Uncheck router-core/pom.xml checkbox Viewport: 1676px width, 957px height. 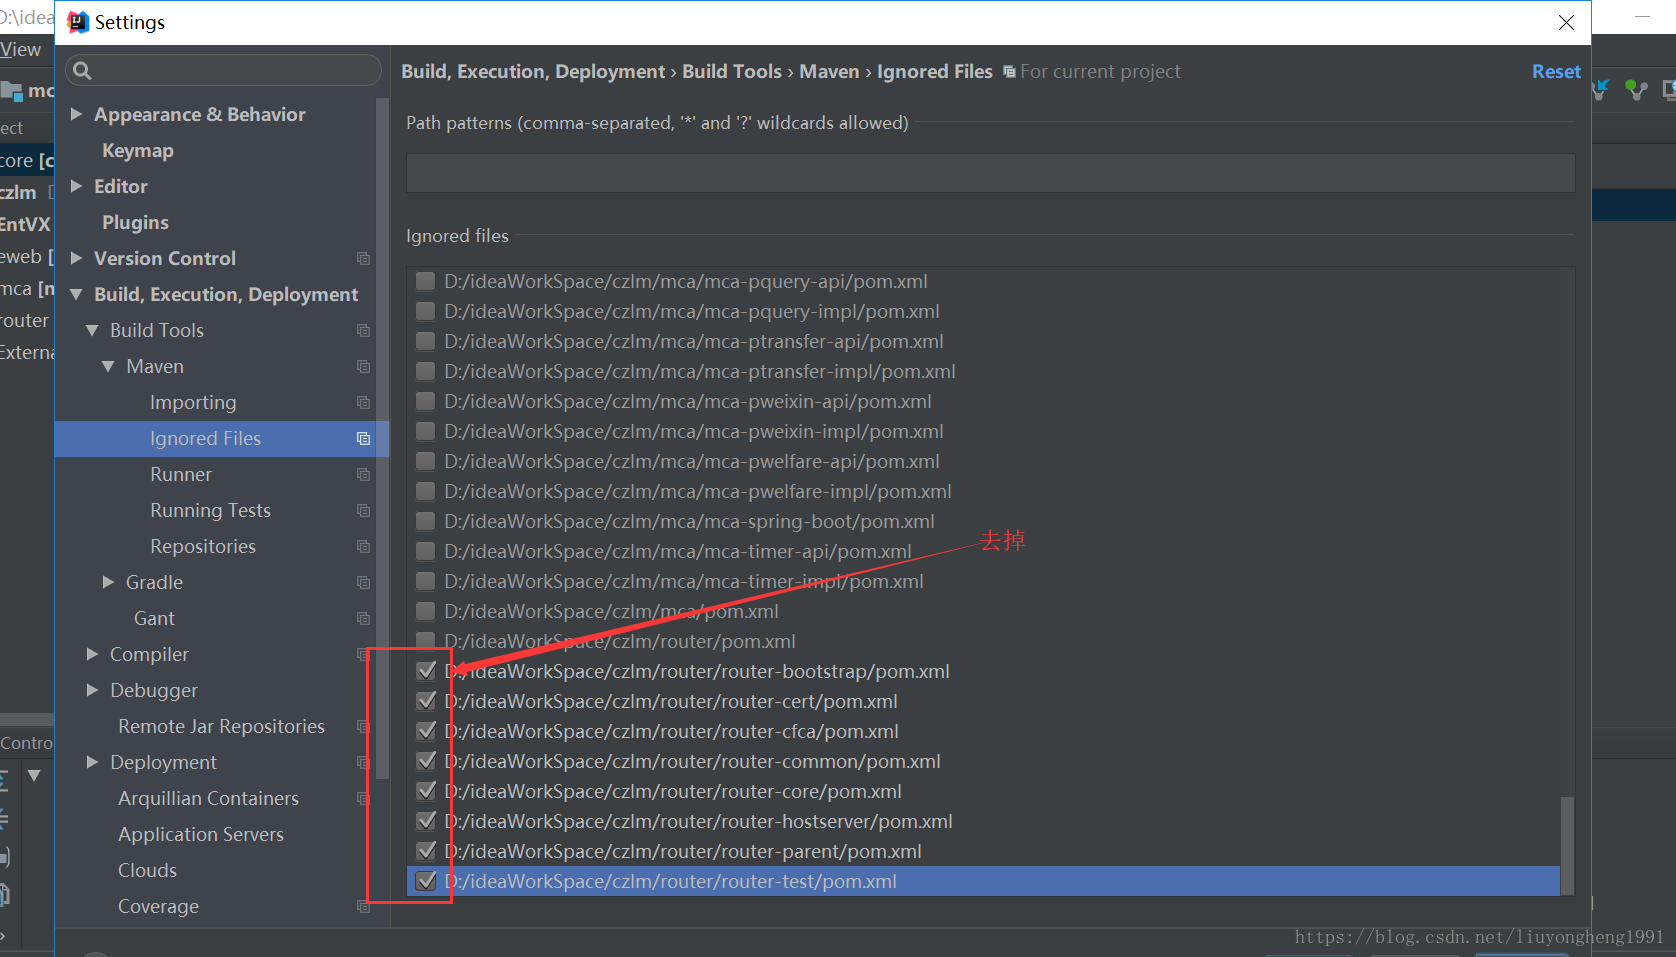pos(426,791)
